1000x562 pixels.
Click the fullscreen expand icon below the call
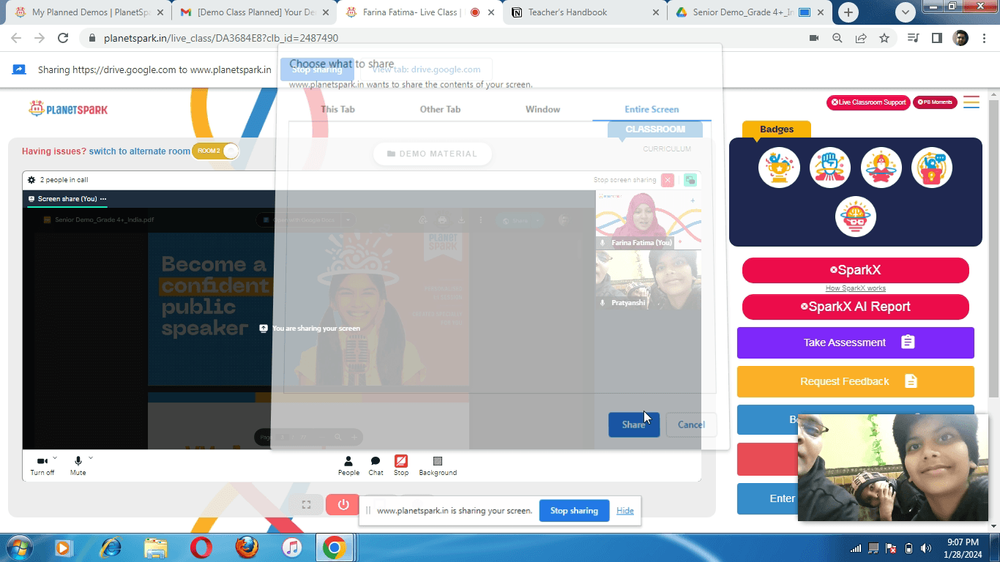(x=306, y=505)
